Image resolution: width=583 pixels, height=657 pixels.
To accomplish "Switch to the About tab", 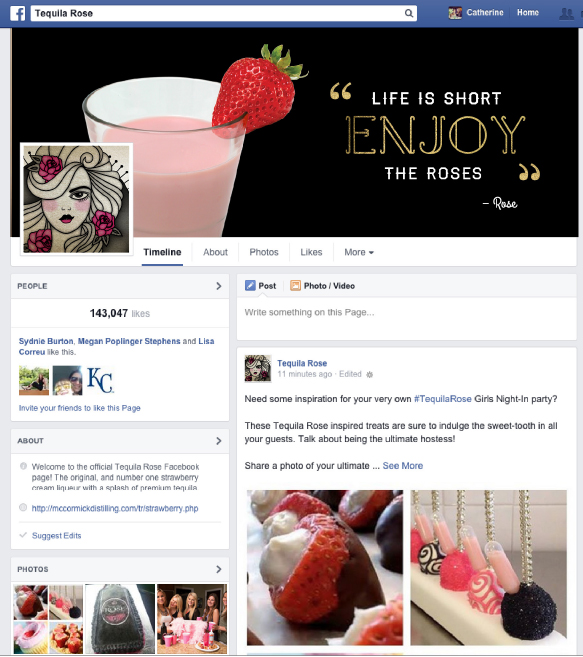I will point(215,252).
